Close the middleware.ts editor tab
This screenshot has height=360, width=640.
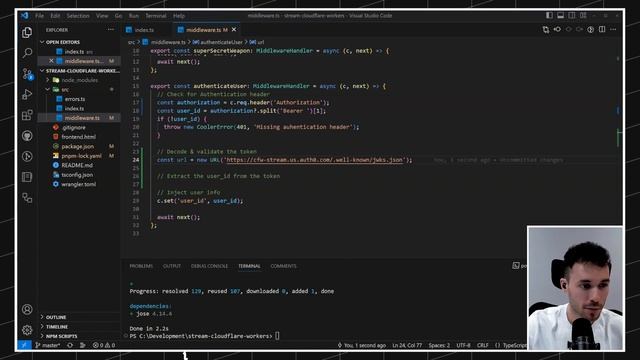(x=234, y=30)
